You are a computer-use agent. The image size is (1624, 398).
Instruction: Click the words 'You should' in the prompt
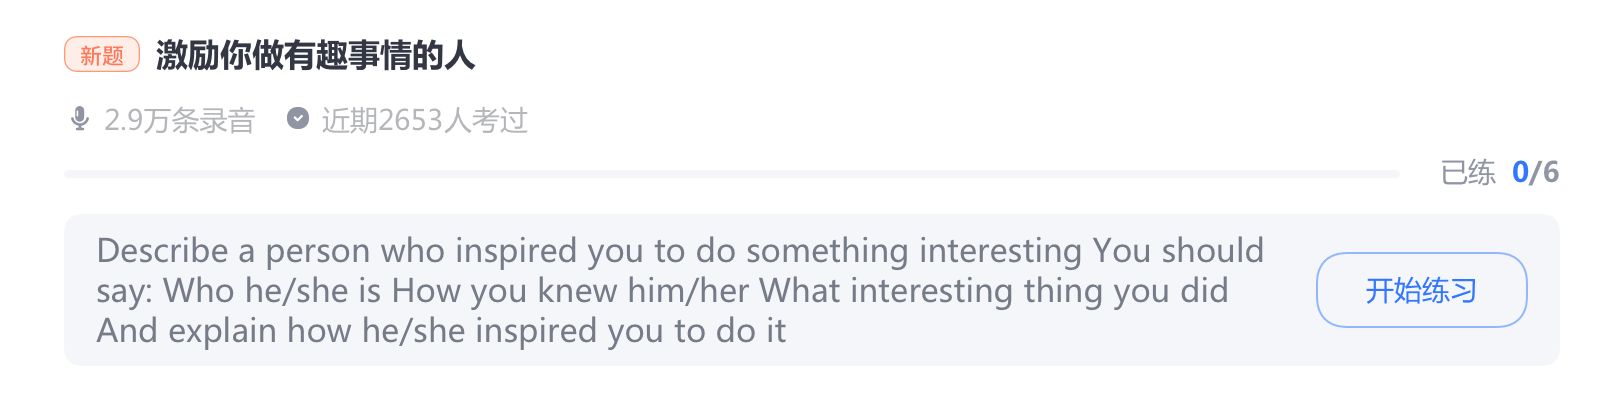coord(1178,251)
